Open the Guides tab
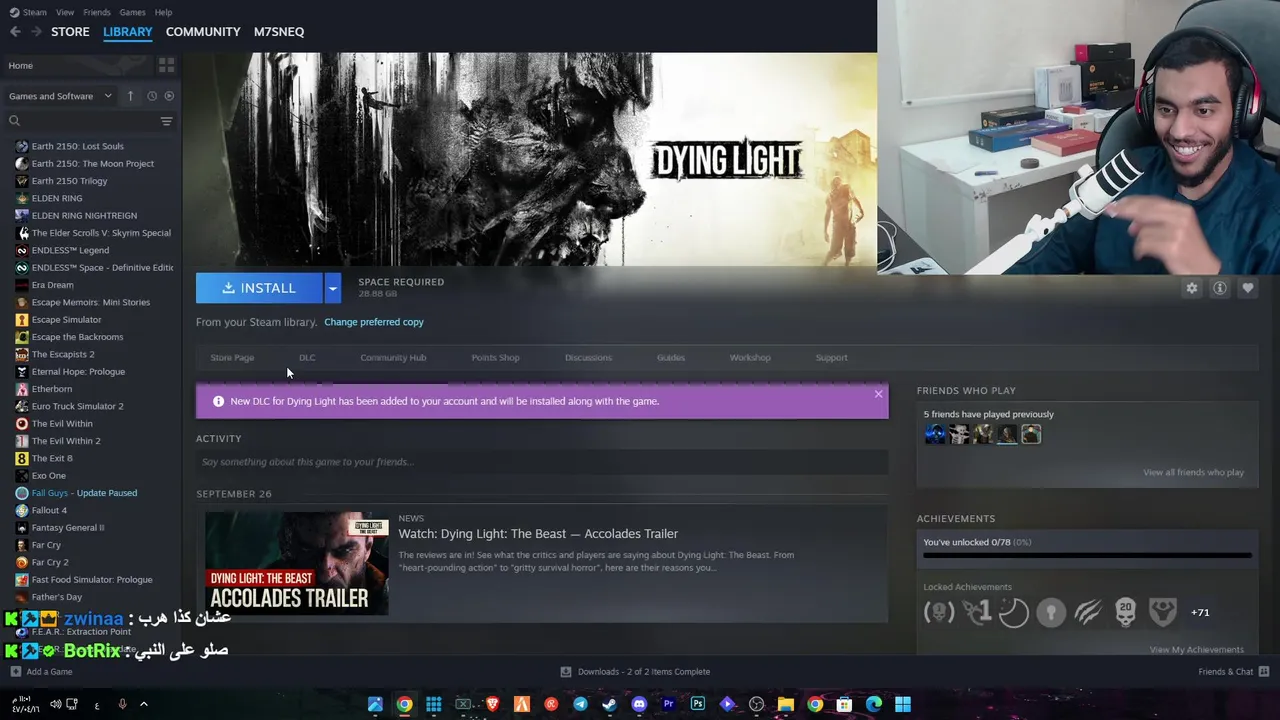The height and width of the screenshot is (720, 1280). point(670,357)
